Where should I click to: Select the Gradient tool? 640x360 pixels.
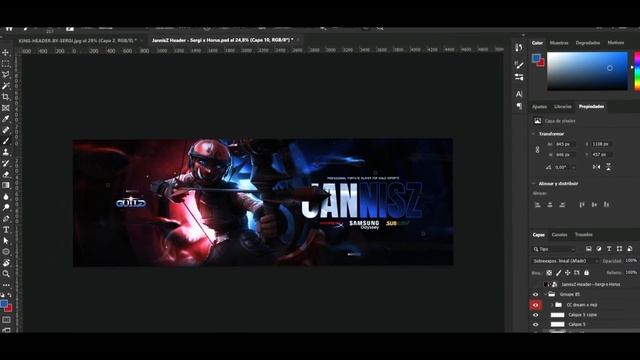(x=6, y=185)
